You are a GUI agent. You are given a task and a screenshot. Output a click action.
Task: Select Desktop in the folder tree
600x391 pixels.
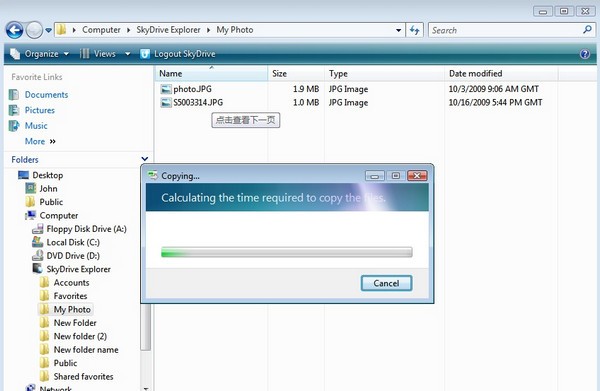[48, 175]
